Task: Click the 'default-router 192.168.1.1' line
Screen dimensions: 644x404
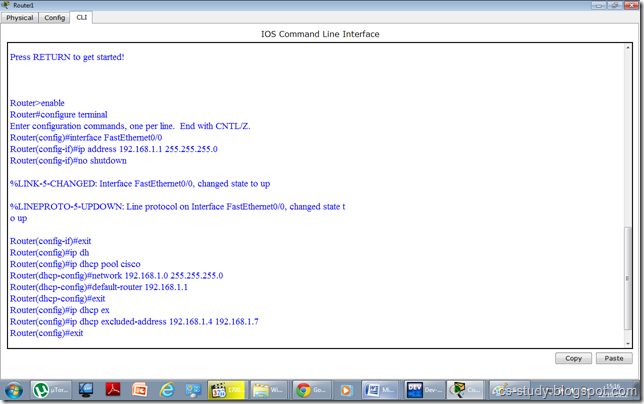Action: tap(99, 287)
